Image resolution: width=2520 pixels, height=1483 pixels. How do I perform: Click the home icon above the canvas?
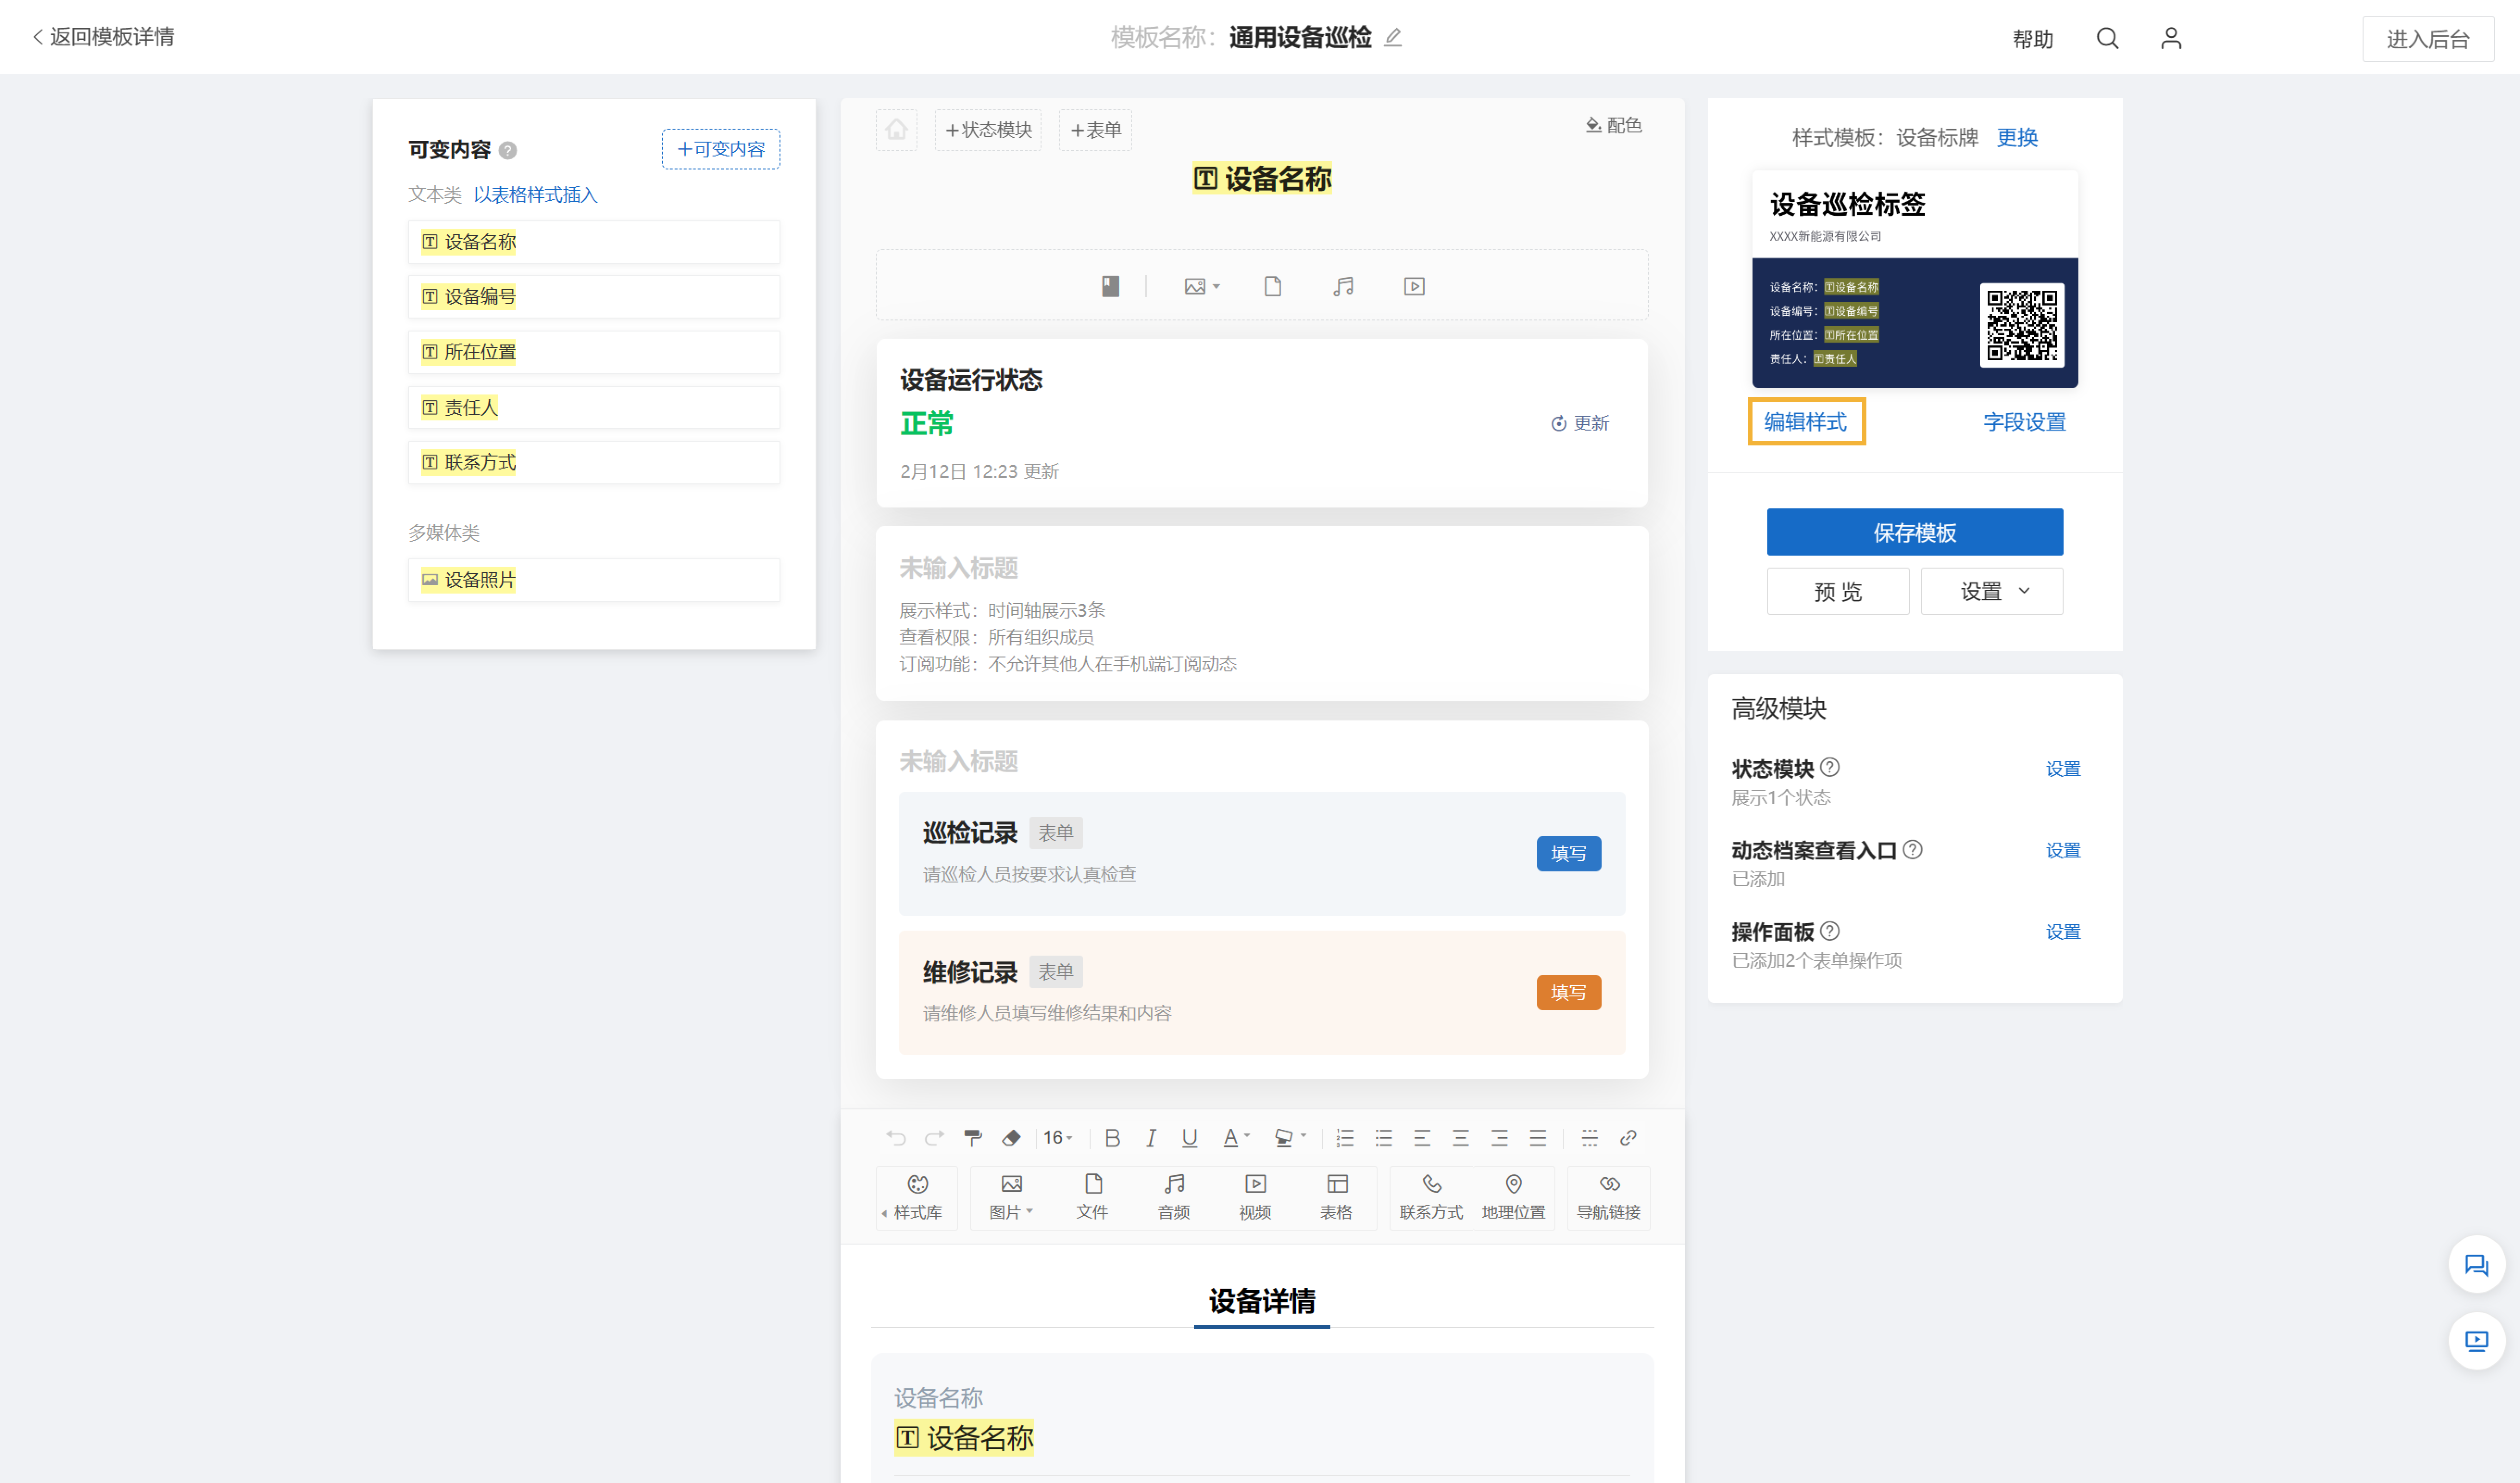896,130
